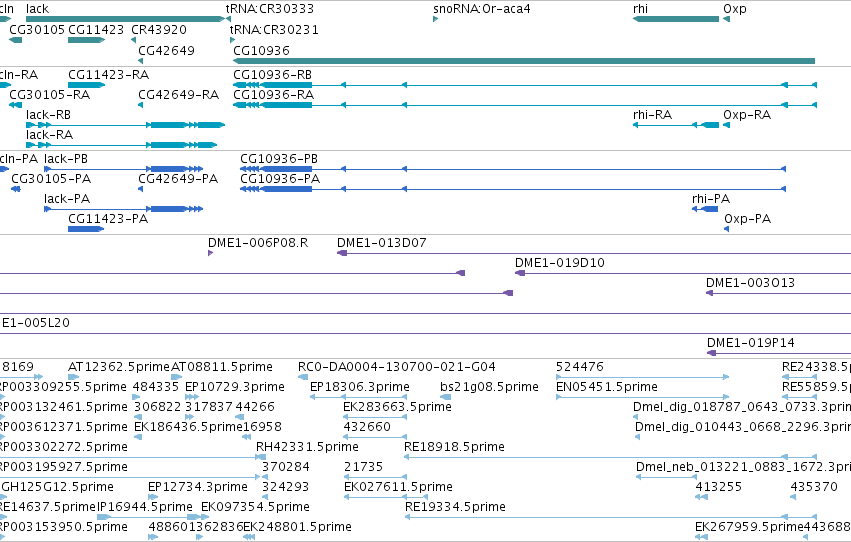Click the lack gene label
The image size is (851, 542).
[x=37, y=9]
